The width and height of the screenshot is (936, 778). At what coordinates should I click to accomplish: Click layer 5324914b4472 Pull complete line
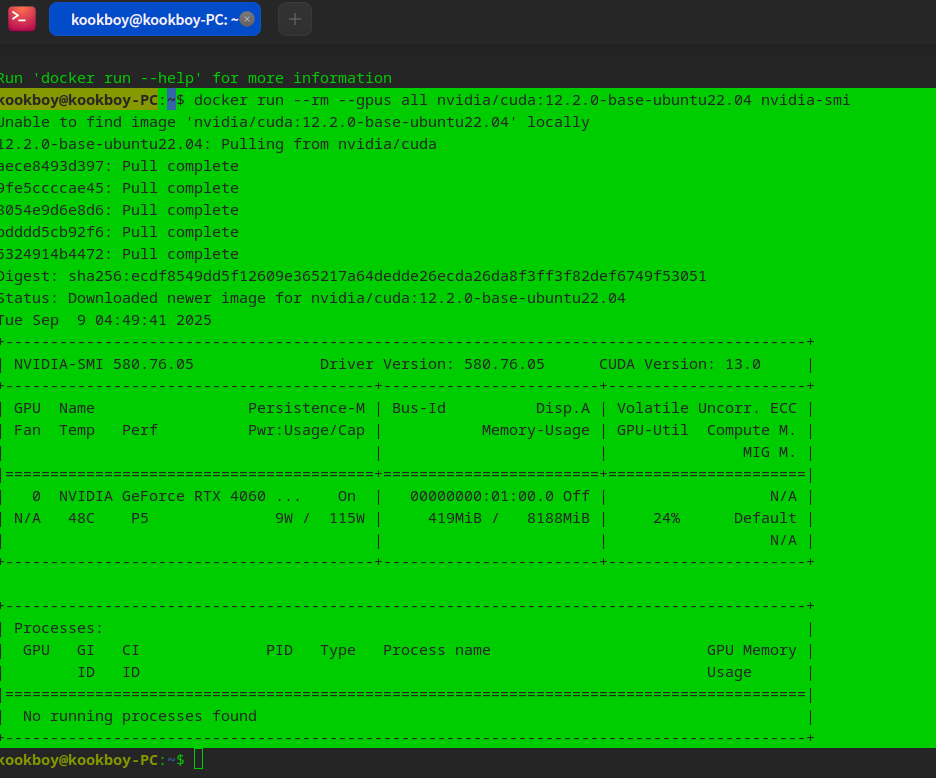click(x=119, y=254)
